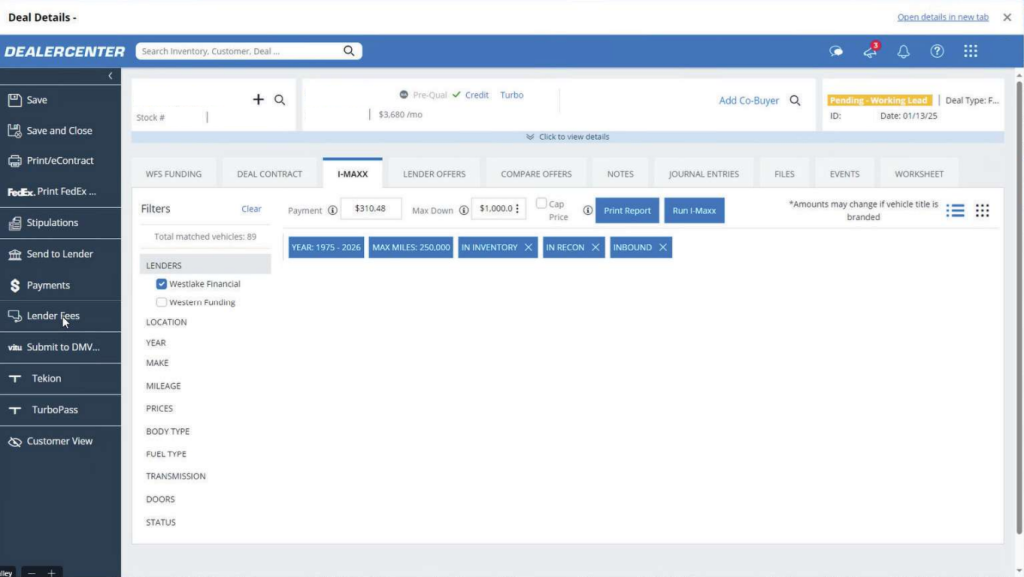1024x577 pixels.
Task: Expand Click to view details bar
Action: 568,137
